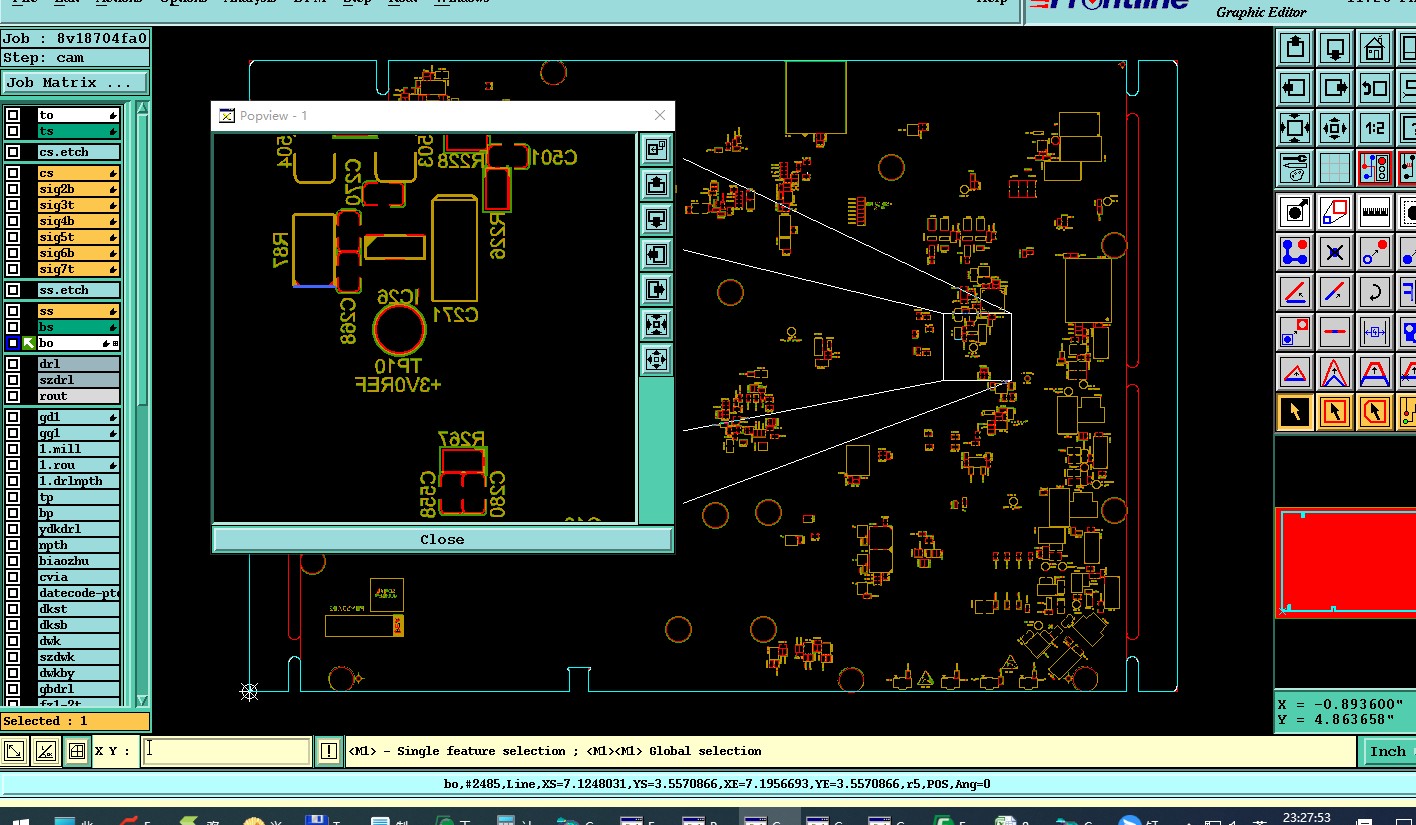Open the Job Matrix ... button
Image resolution: width=1416 pixels, height=825 pixels.
coord(75,83)
